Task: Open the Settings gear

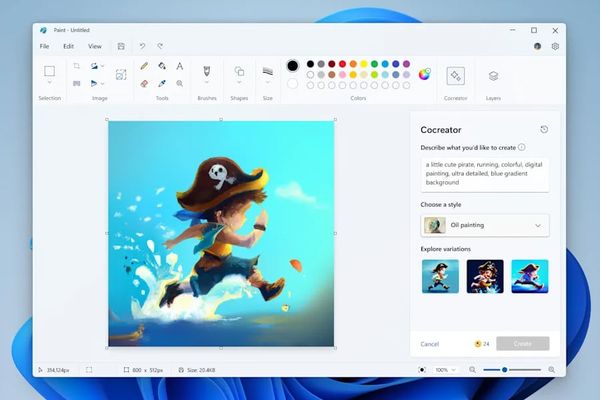Action: (x=555, y=46)
